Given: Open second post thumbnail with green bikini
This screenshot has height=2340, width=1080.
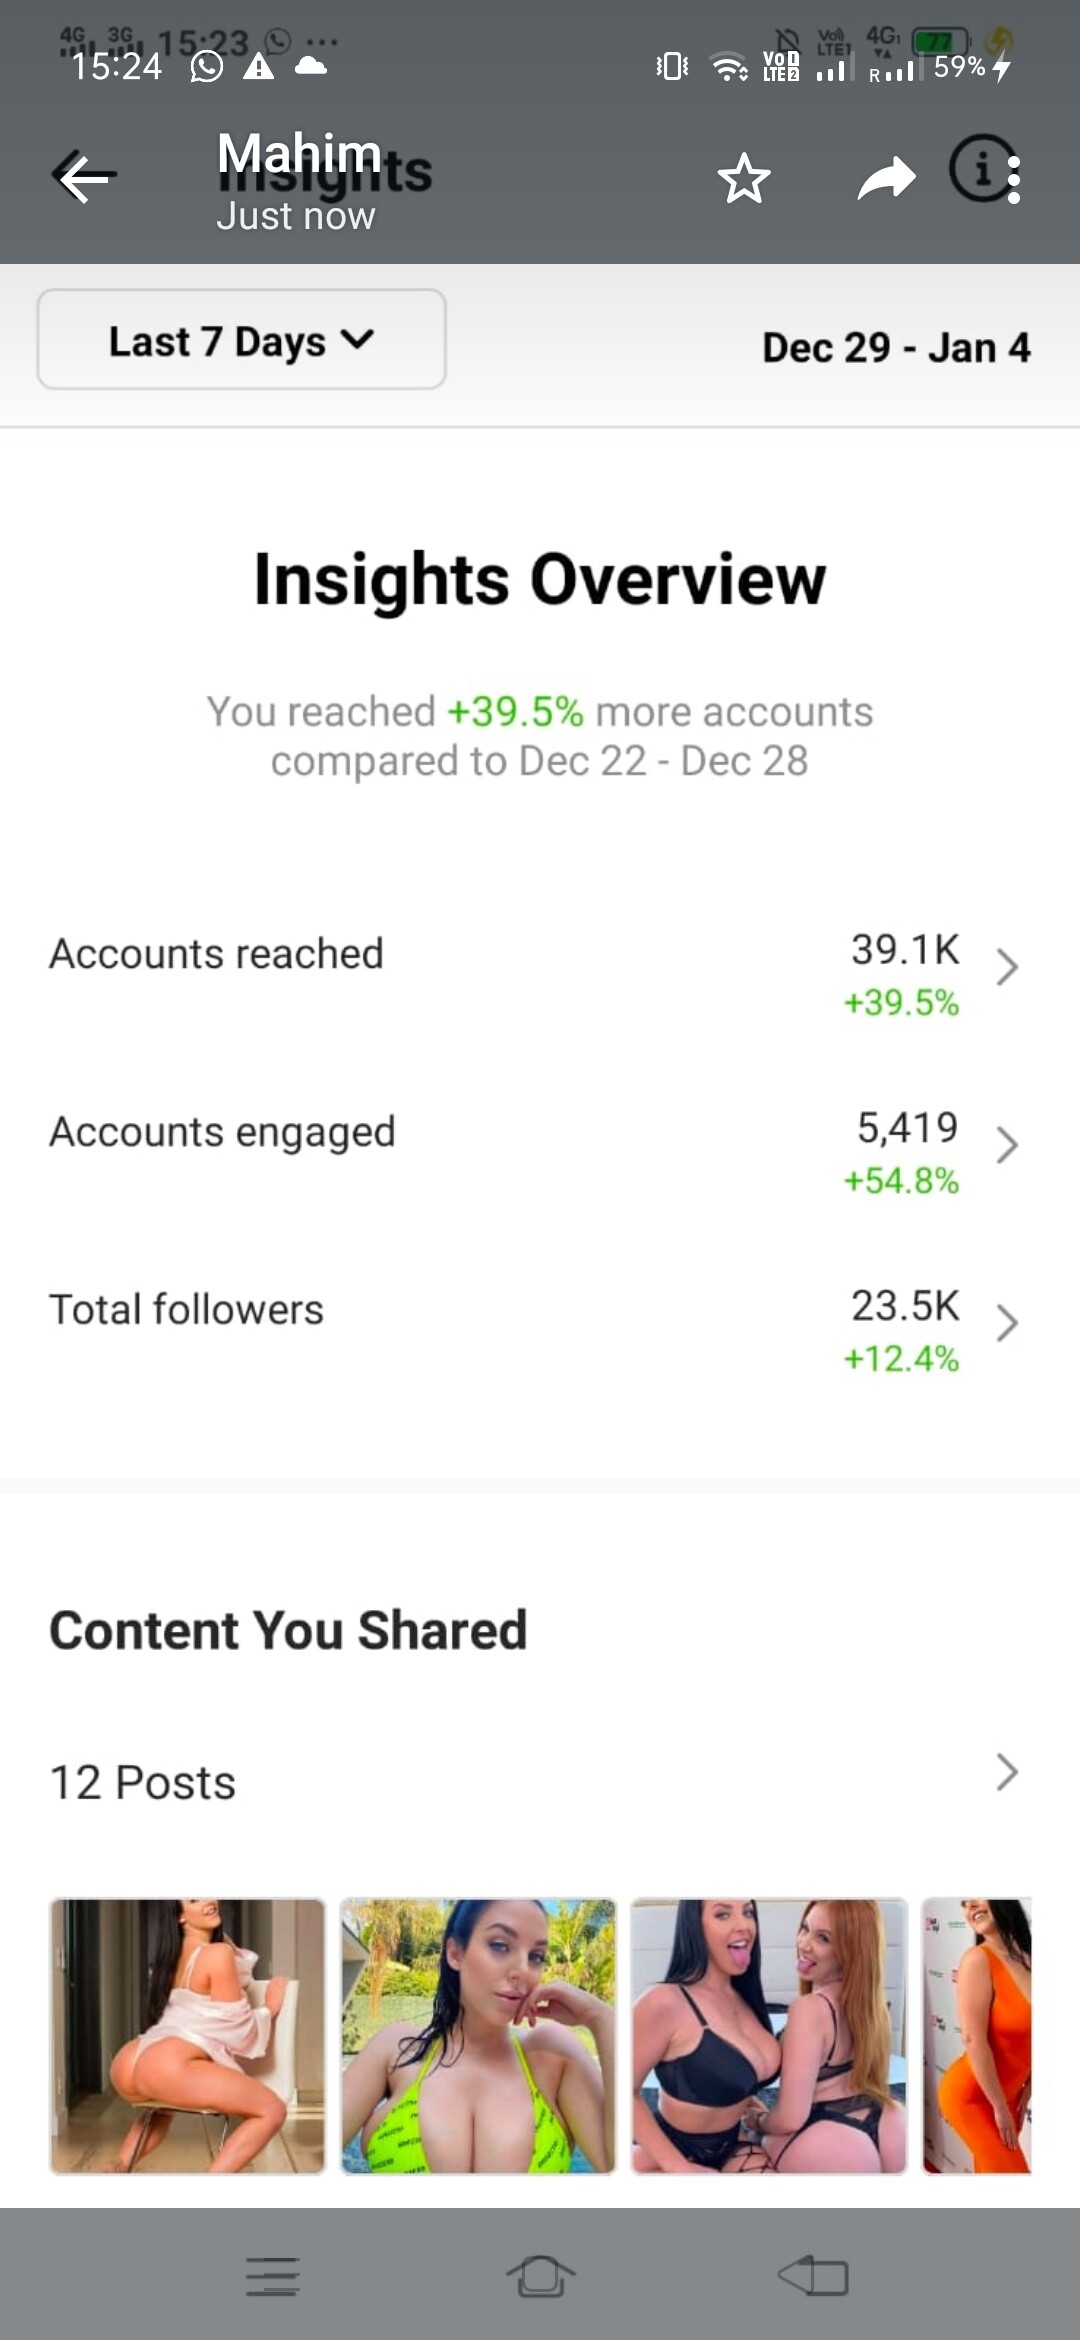Looking at the screenshot, I should (x=478, y=2036).
